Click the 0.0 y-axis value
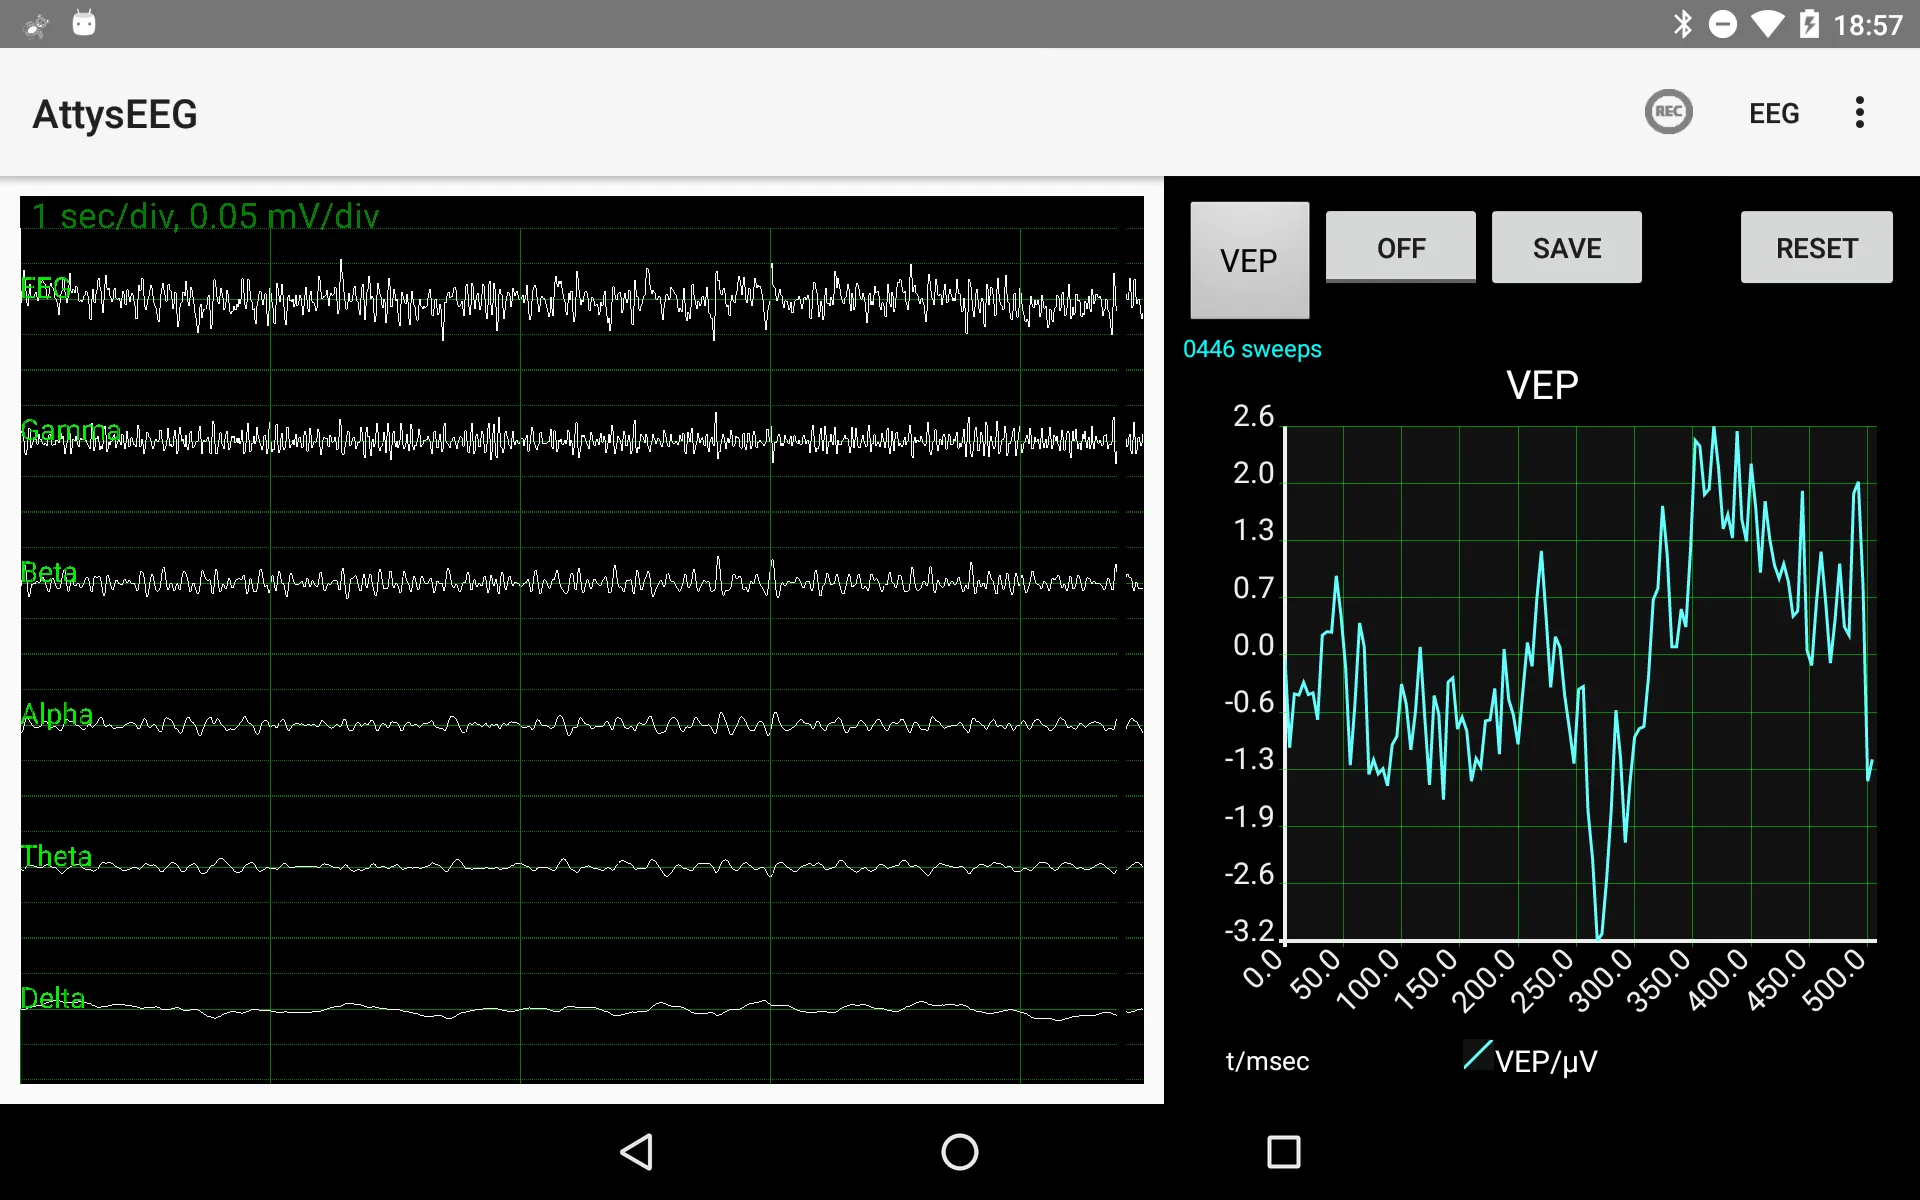This screenshot has height=1200, width=1920. [x=1253, y=645]
